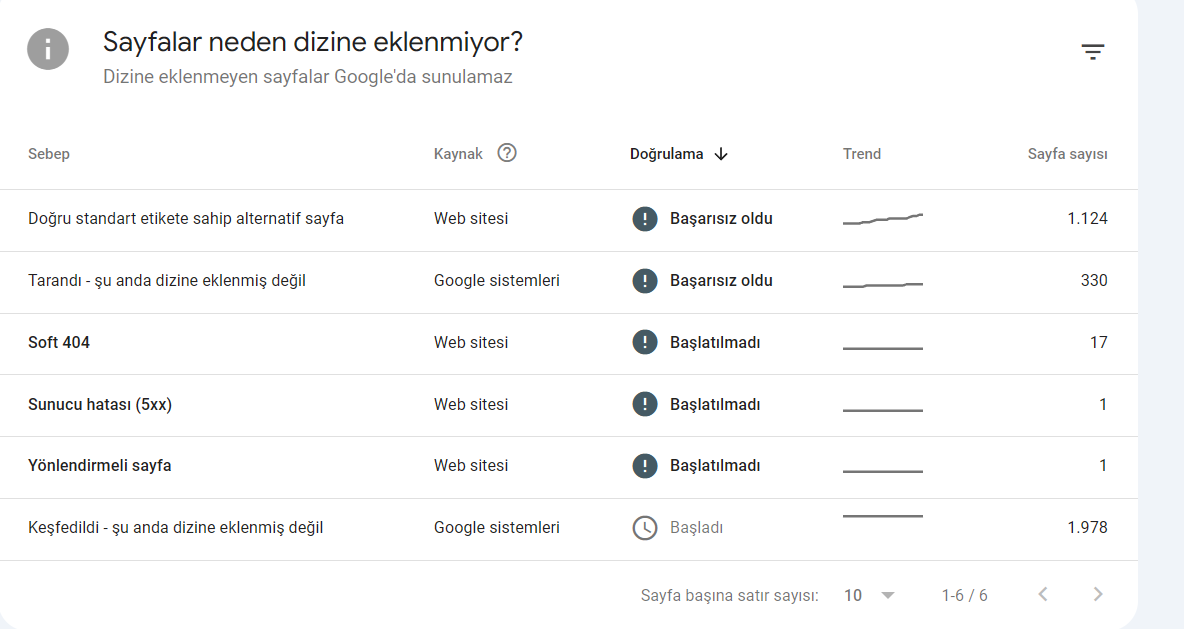Open the Kaynak help question mark
Viewport: 1184px width, 629px height.
(507, 153)
